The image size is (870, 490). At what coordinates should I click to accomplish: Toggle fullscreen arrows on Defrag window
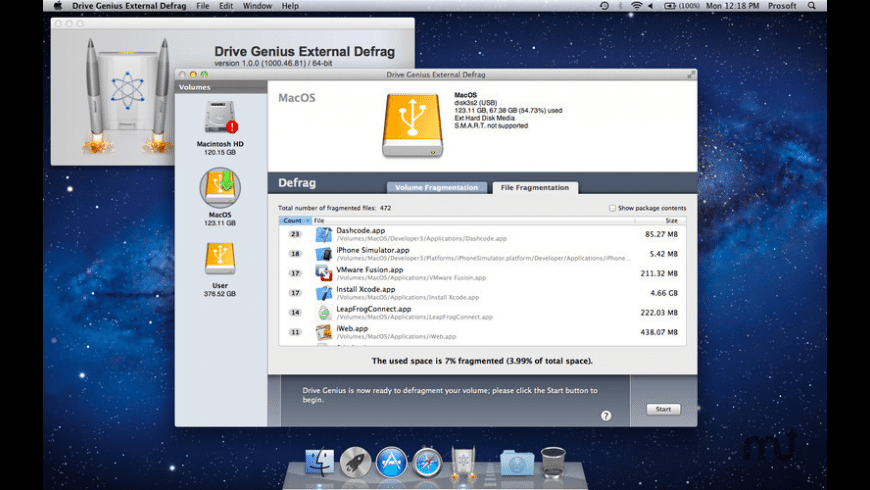pyautogui.click(x=691, y=74)
